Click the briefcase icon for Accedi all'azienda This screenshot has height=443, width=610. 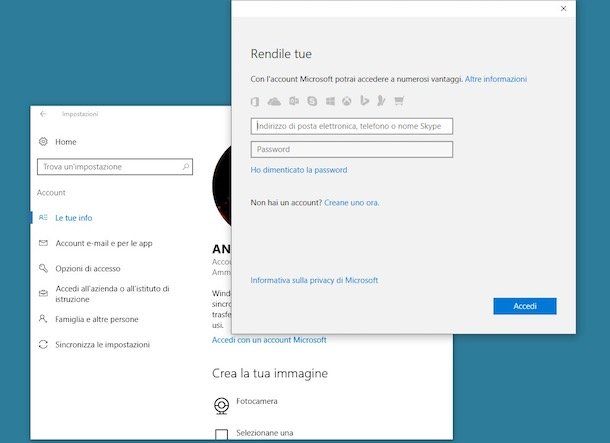[x=43, y=293]
